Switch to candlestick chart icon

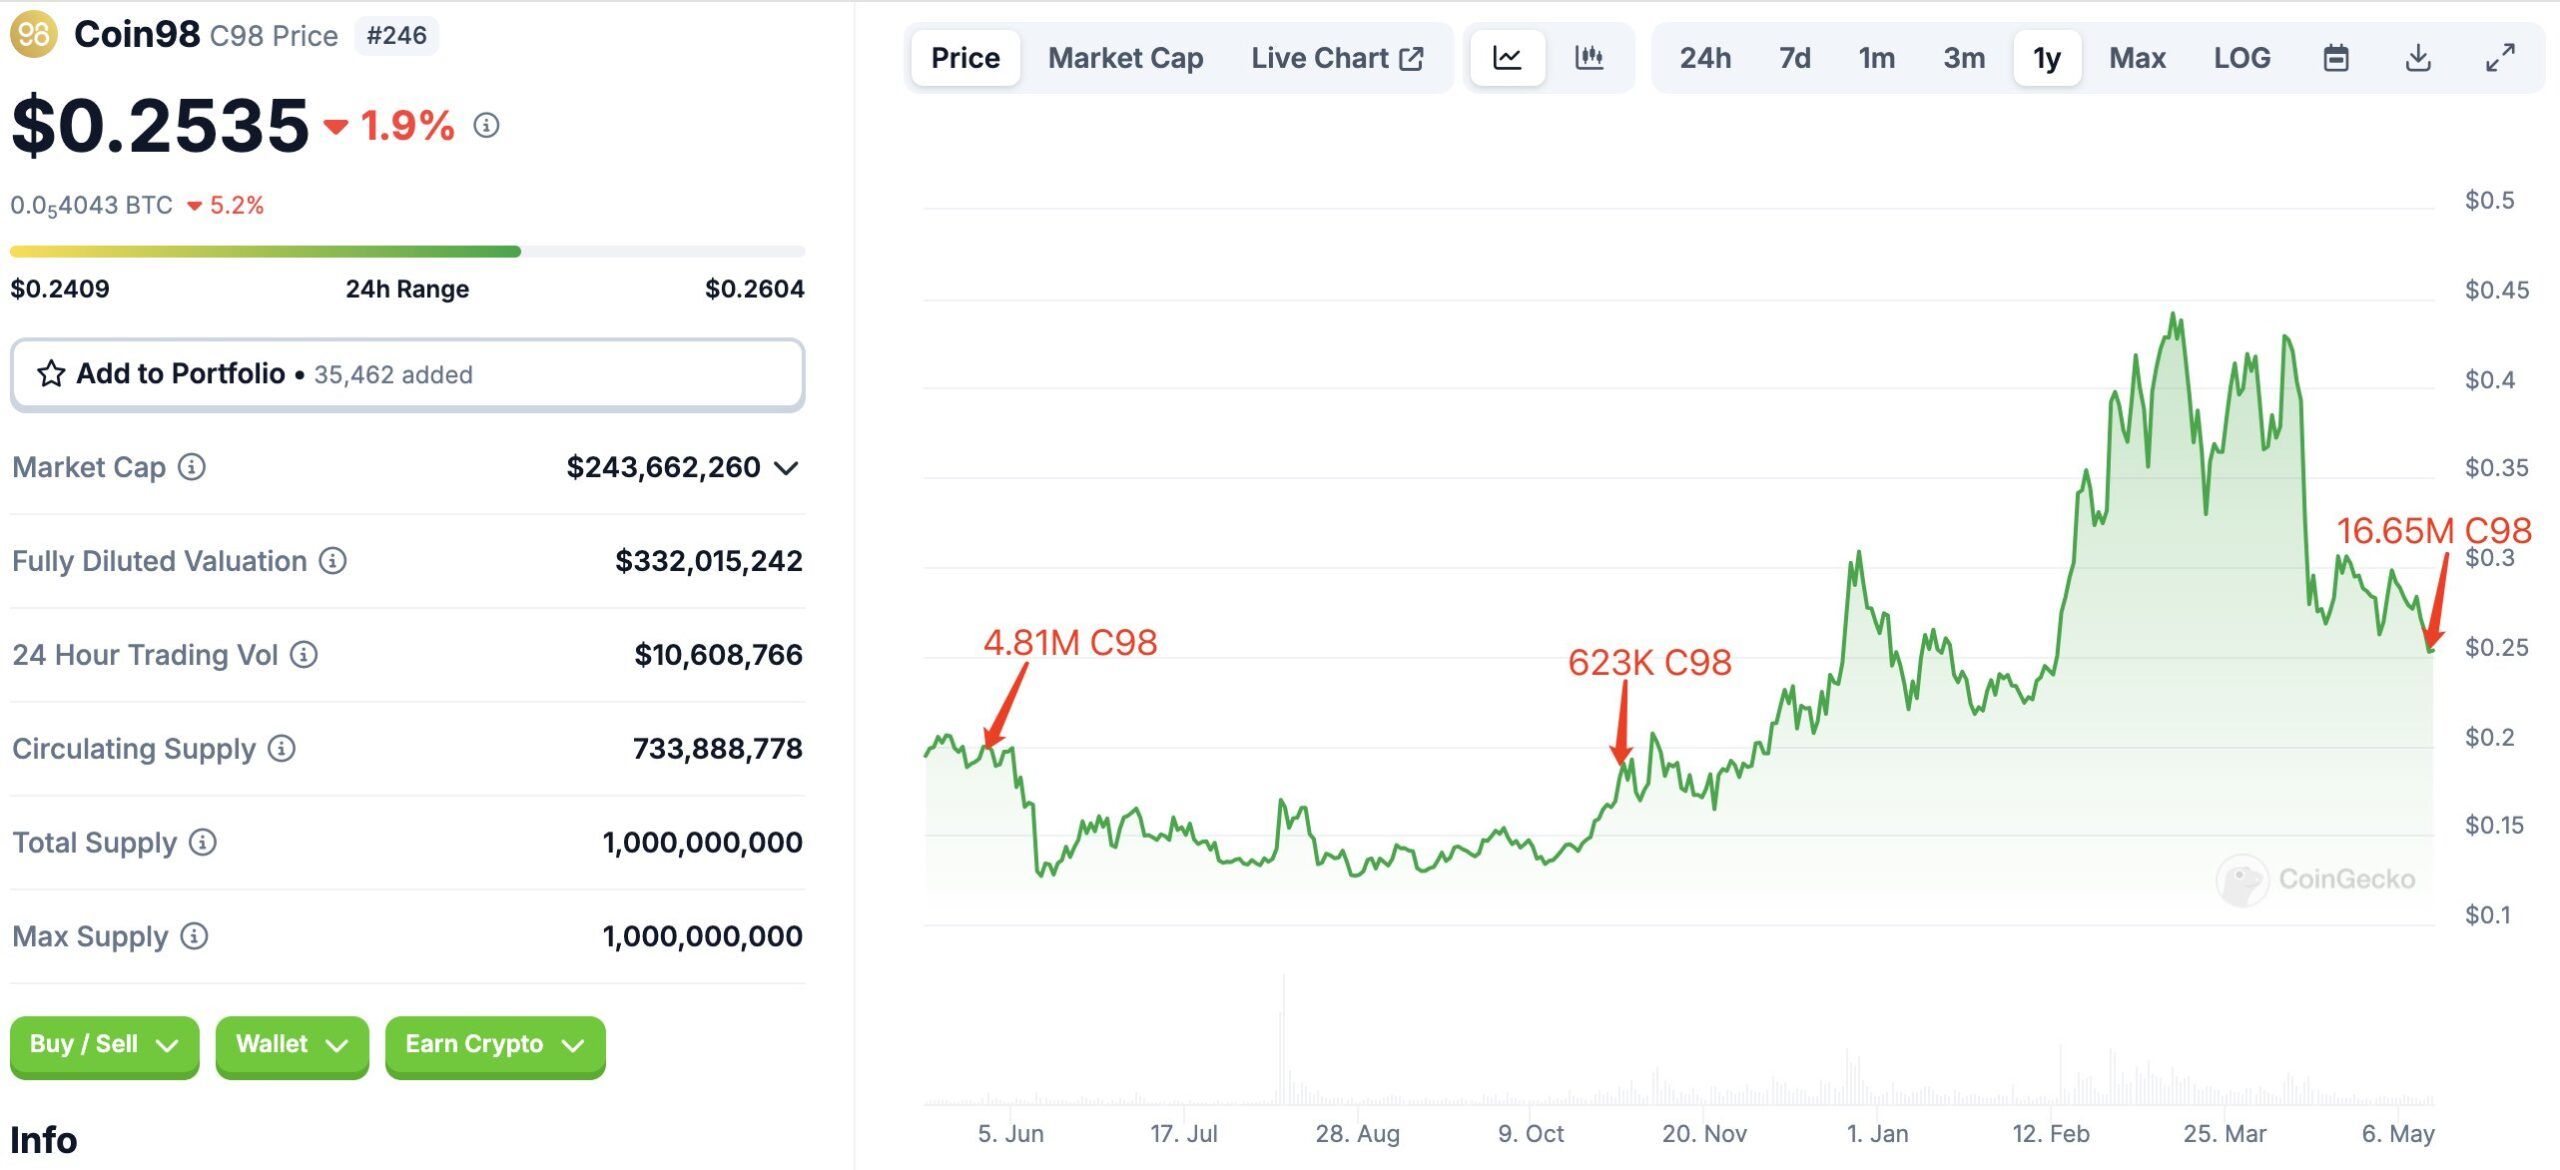pos(1589,58)
